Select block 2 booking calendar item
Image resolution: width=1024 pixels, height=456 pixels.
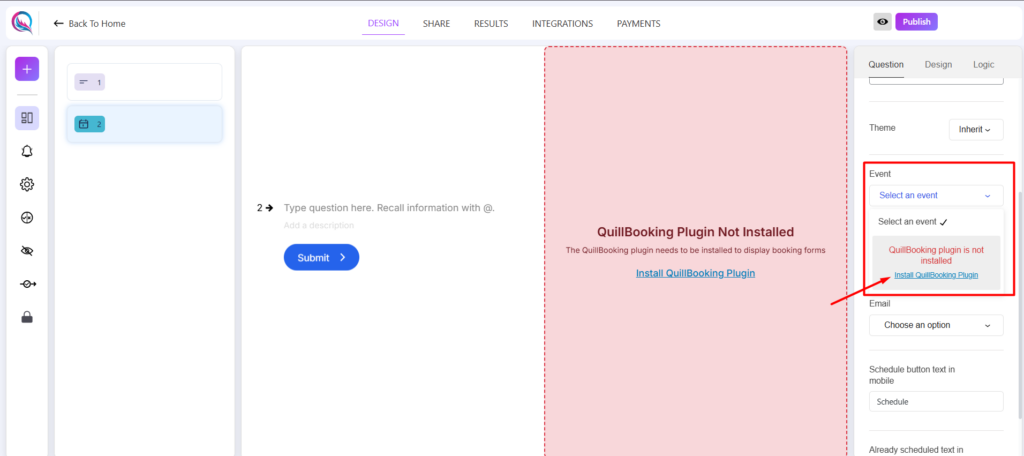(144, 123)
